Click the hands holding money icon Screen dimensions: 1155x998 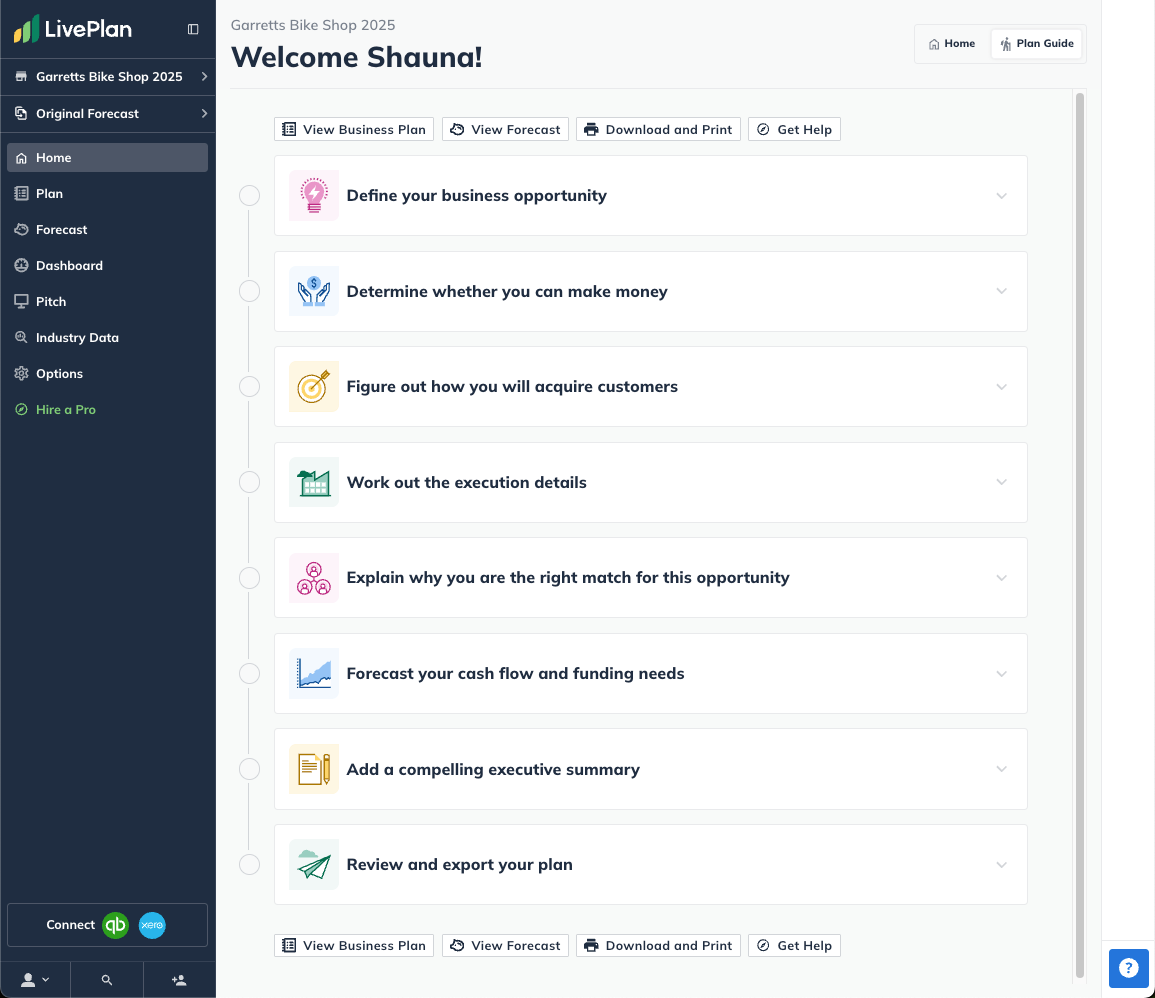pyautogui.click(x=314, y=291)
